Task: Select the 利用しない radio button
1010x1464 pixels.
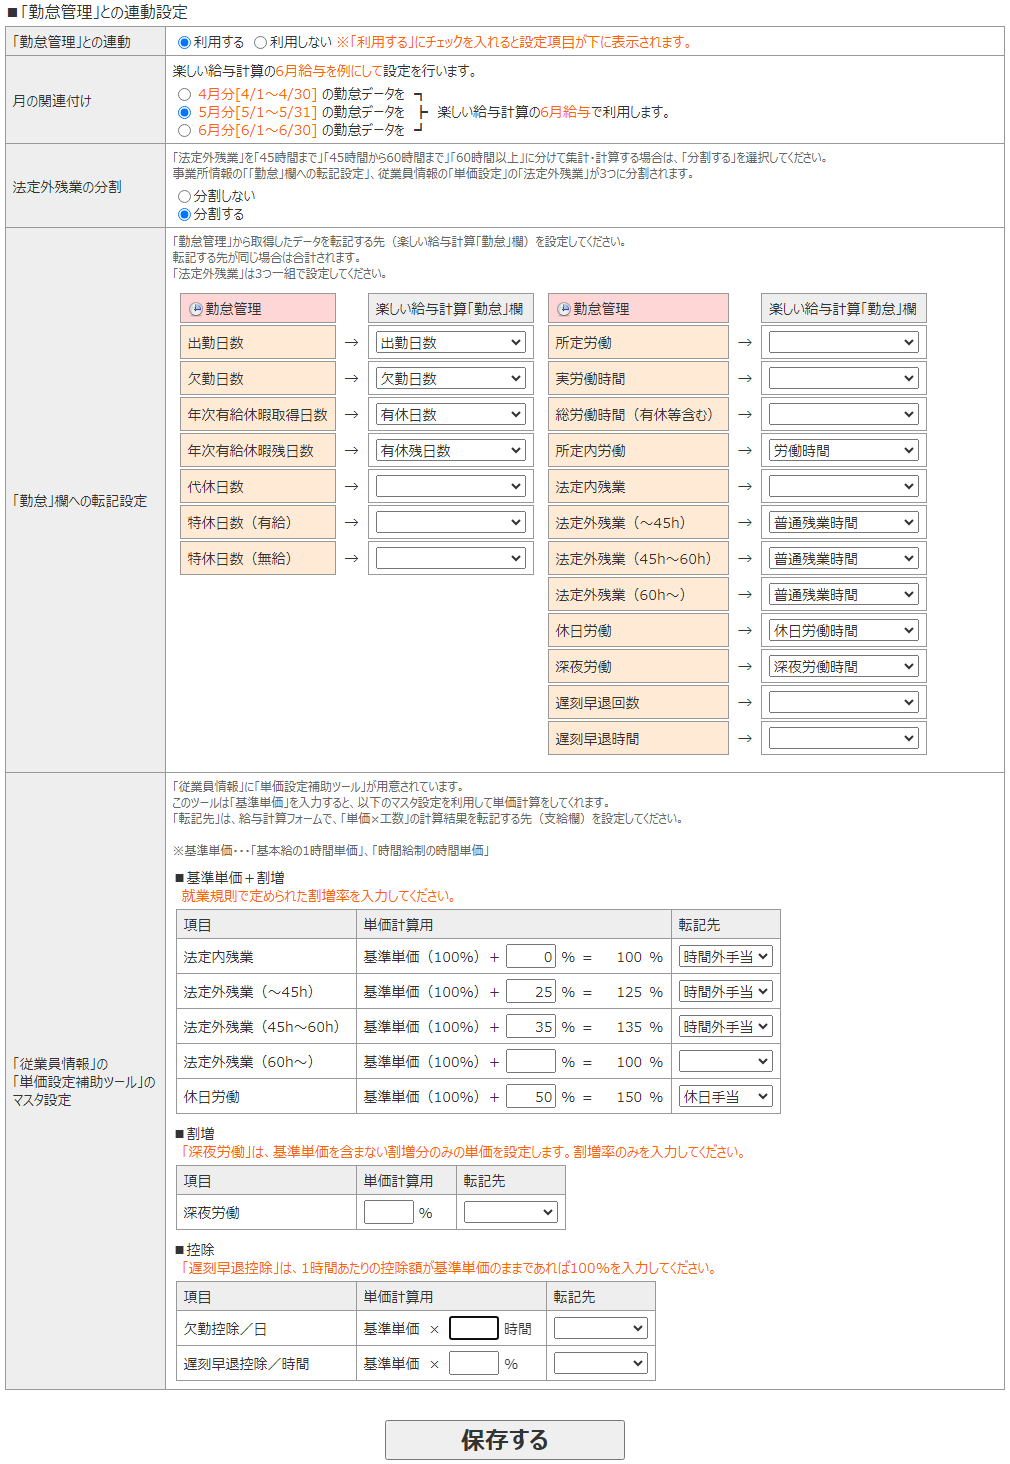Action: pyautogui.click(x=260, y=42)
